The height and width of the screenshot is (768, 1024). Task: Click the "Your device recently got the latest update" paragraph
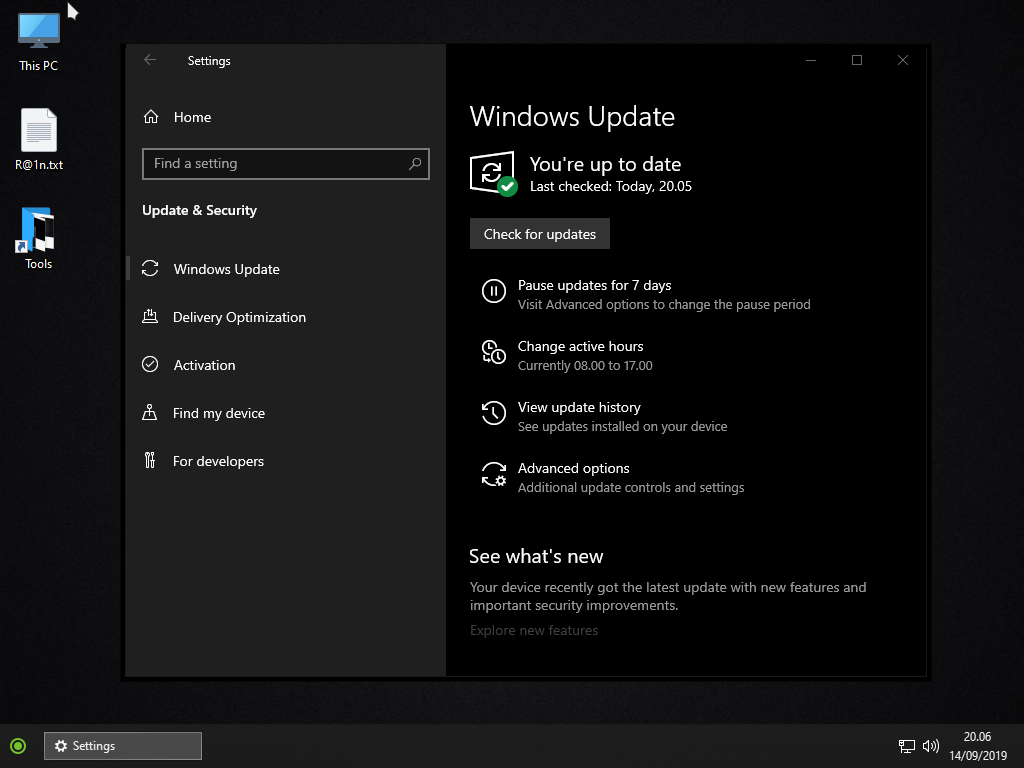(668, 596)
